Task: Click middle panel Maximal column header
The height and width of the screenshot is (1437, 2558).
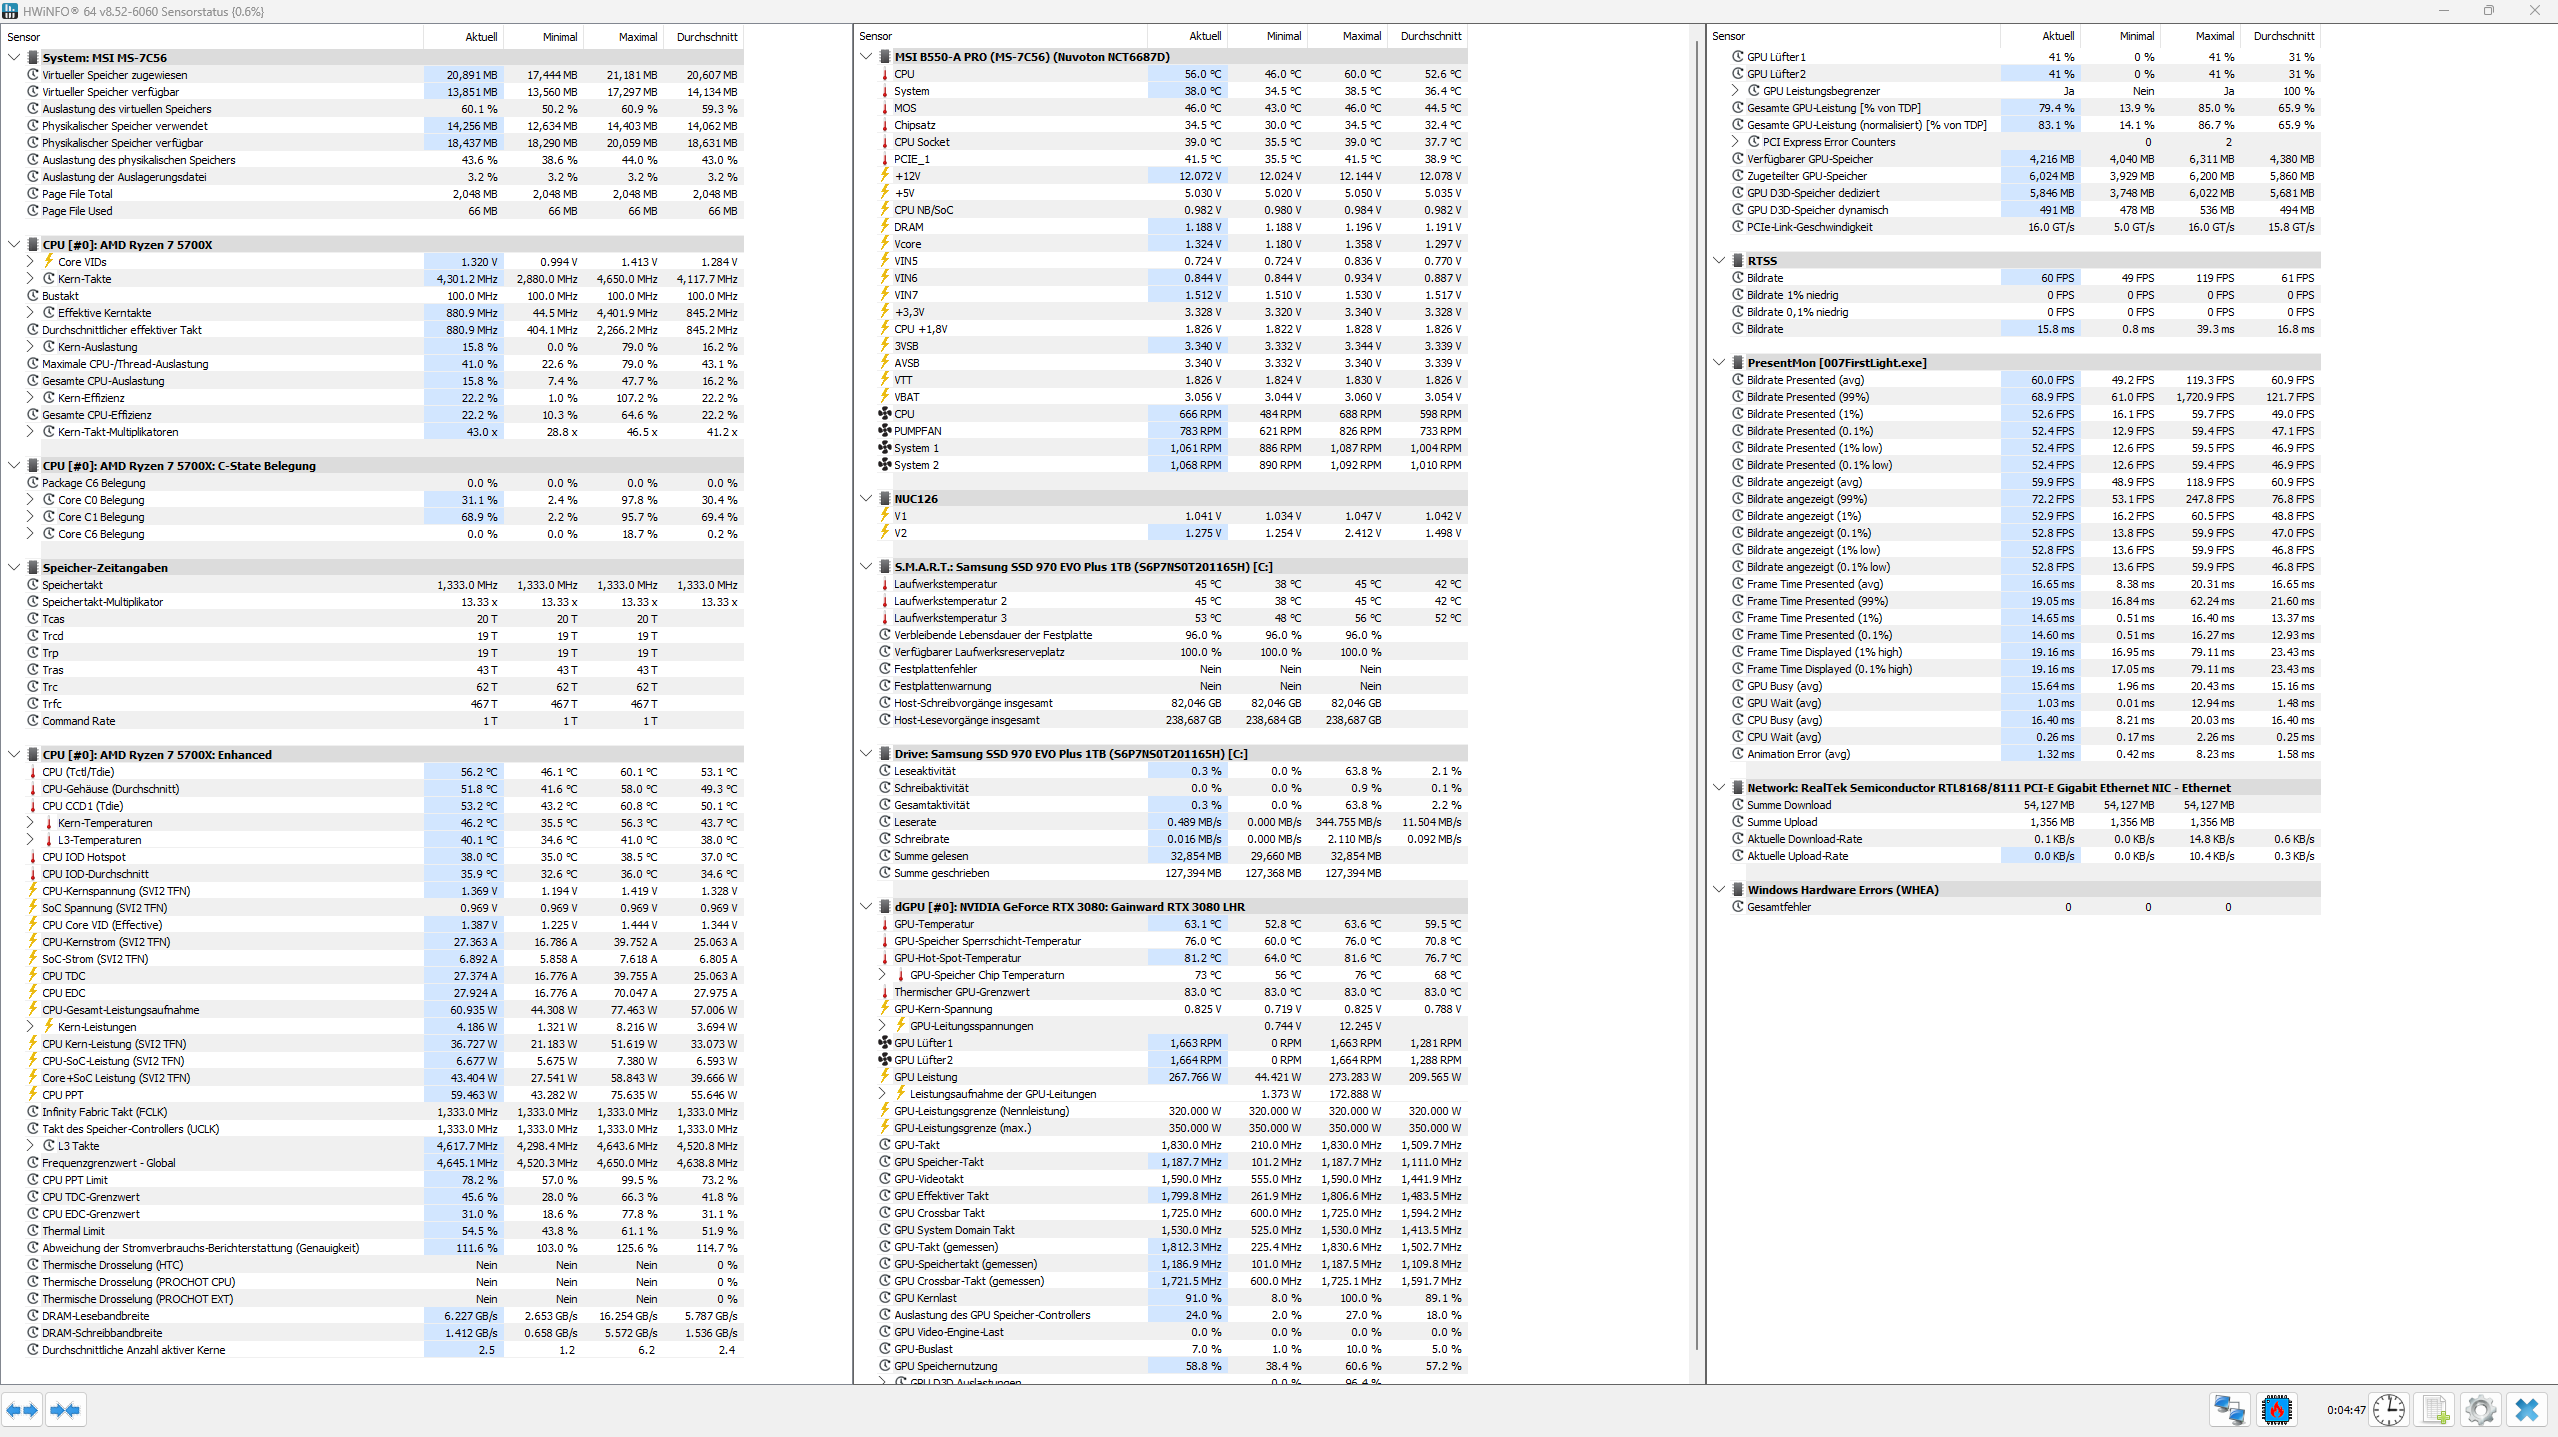Action: point(1347,36)
